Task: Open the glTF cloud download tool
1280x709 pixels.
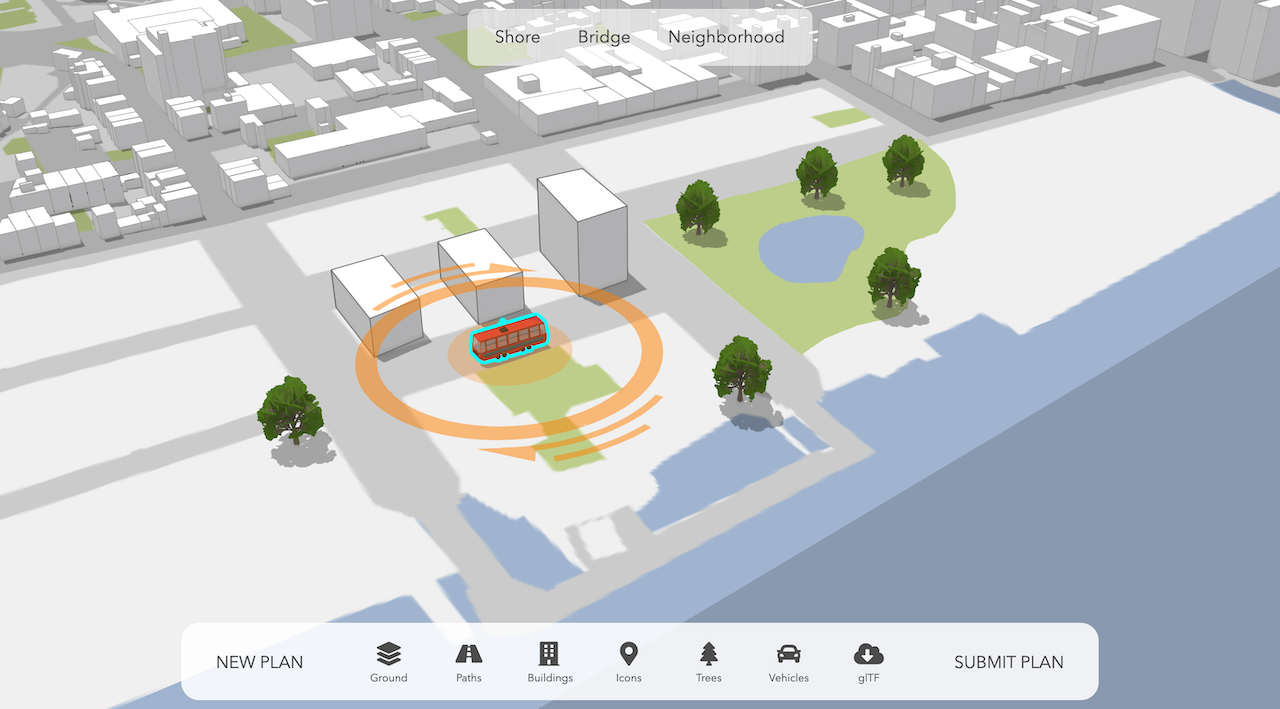Action: (x=868, y=662)
